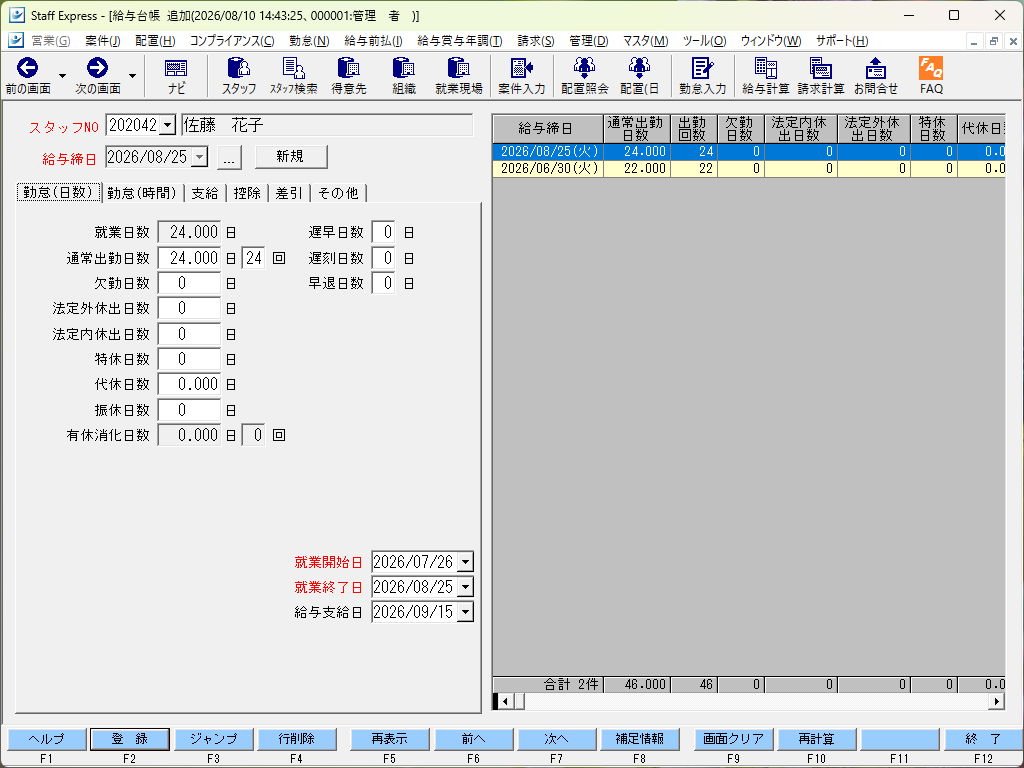Image resolution: width=1024 pixels, height=768 pixels.
Task: Click the right arrow of the table scrollbar
Action: coord(997,701)
